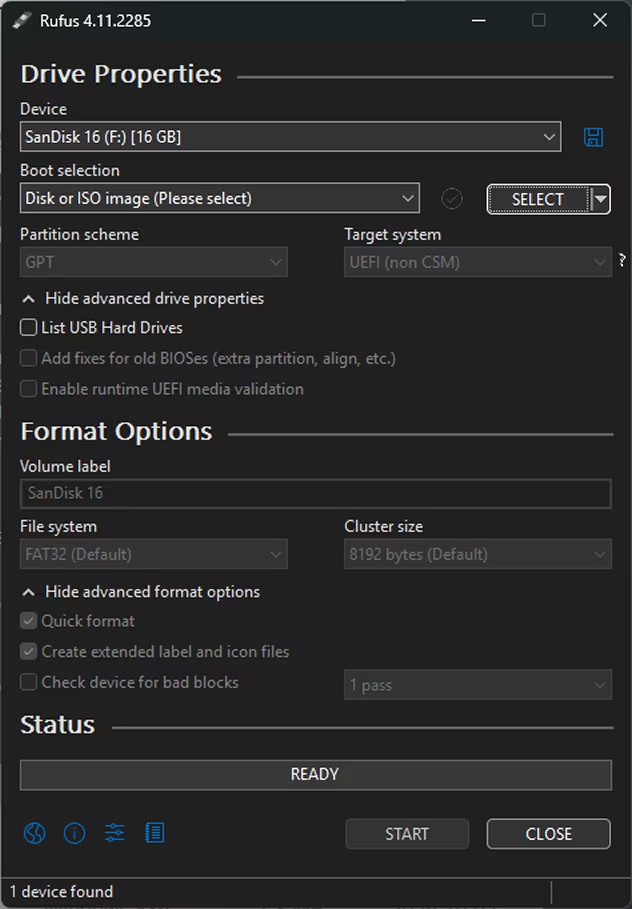This screenshot has width=632, height=909.
Task: Click the SELECT button split arrow
Action: [600, 199]
